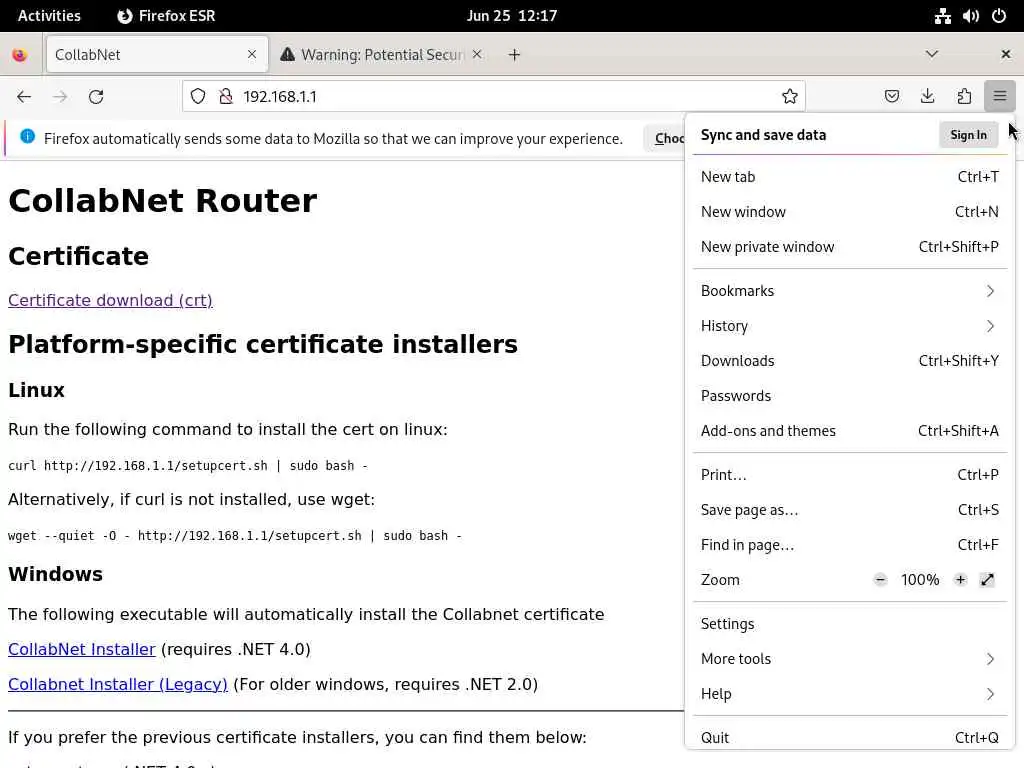Open the clock showing Jun 25 12:17
This screenshot has width=1024, height=768.
pos(512,16)
